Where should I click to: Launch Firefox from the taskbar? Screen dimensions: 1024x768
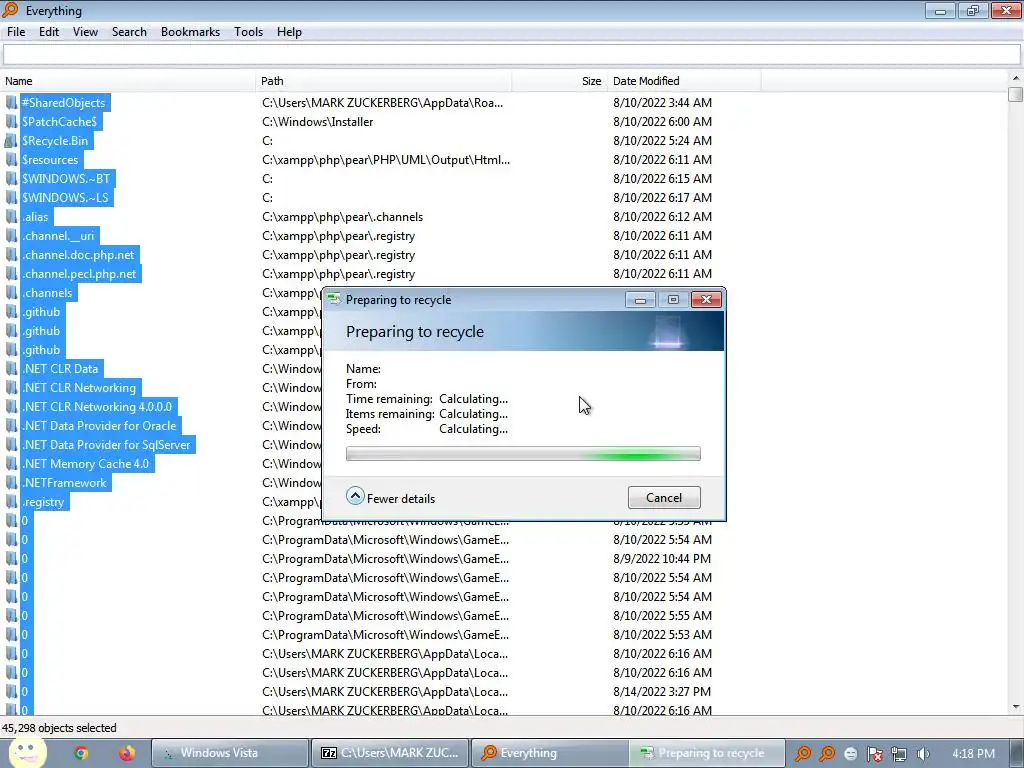(x=127, y=753)
